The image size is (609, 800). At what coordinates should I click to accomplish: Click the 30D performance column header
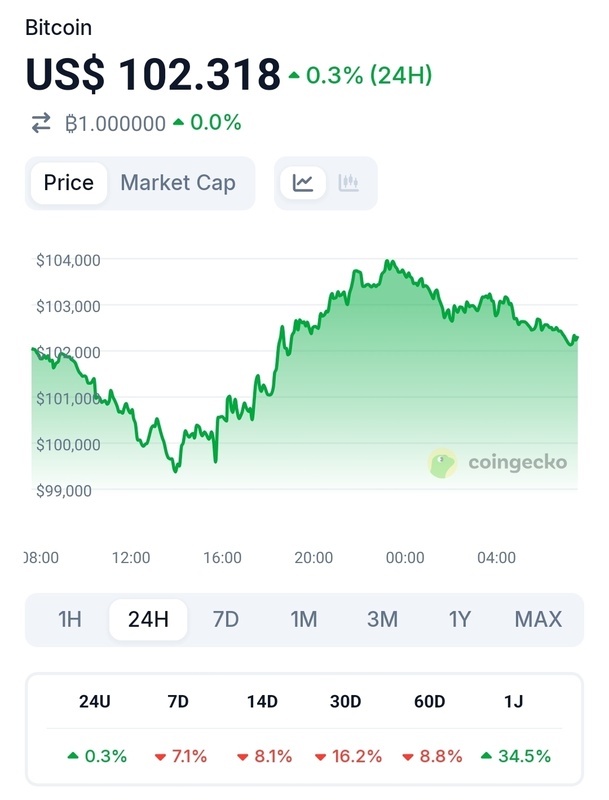345,701
